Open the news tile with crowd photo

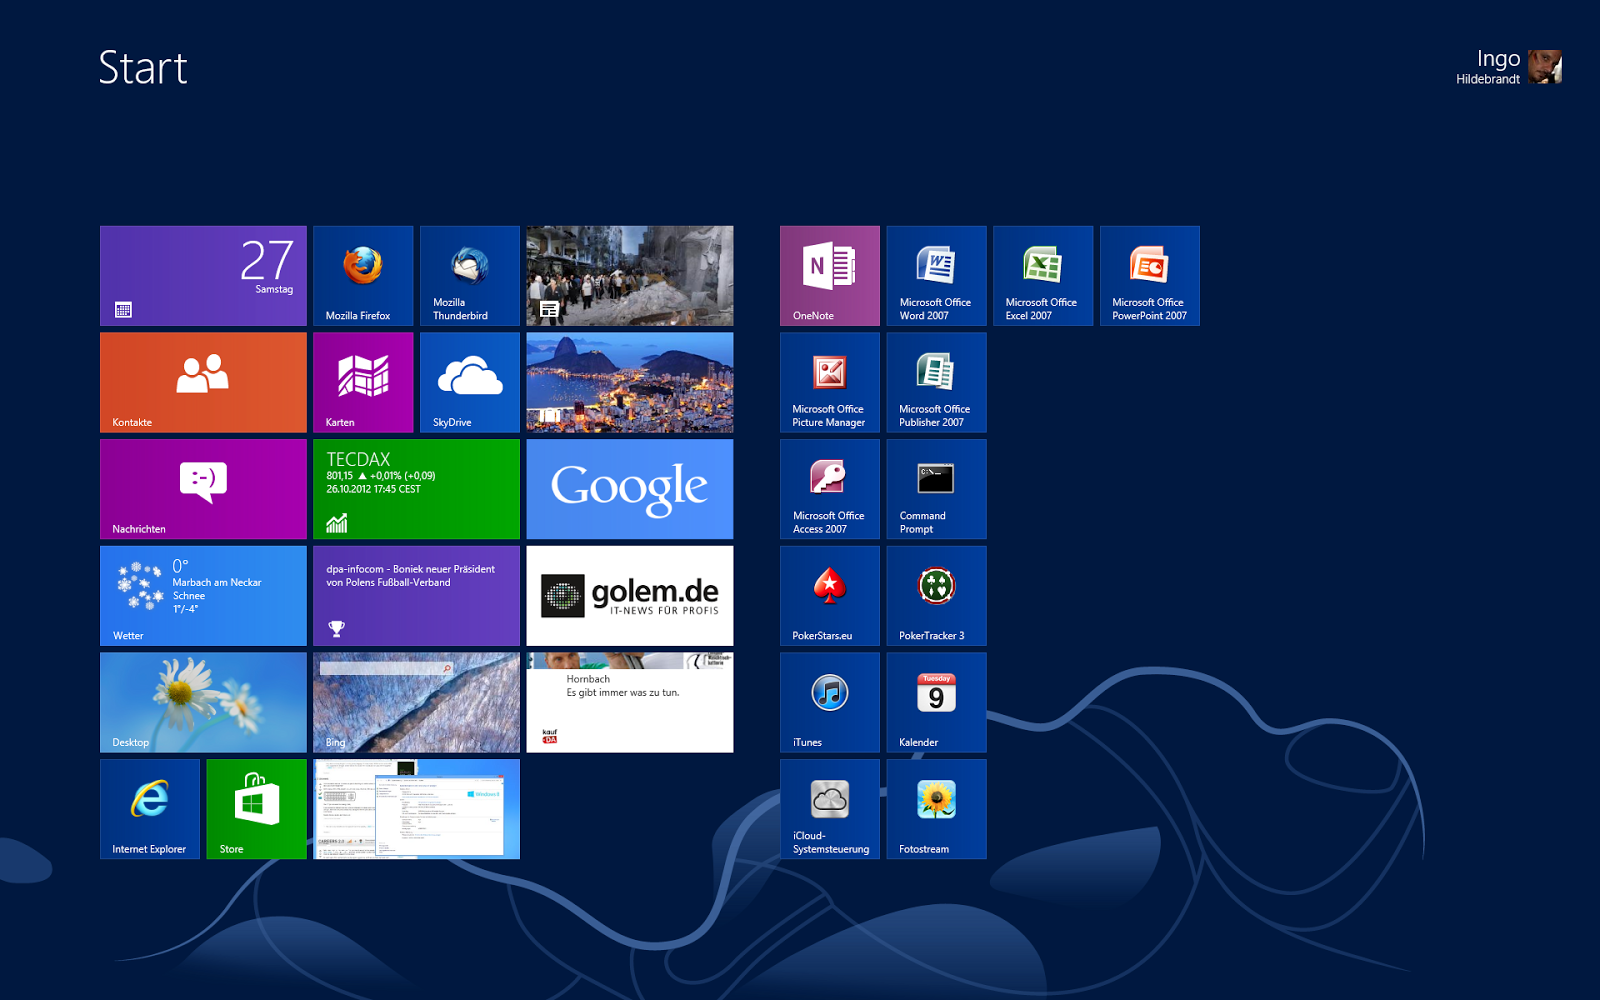(x=630, y=276)
